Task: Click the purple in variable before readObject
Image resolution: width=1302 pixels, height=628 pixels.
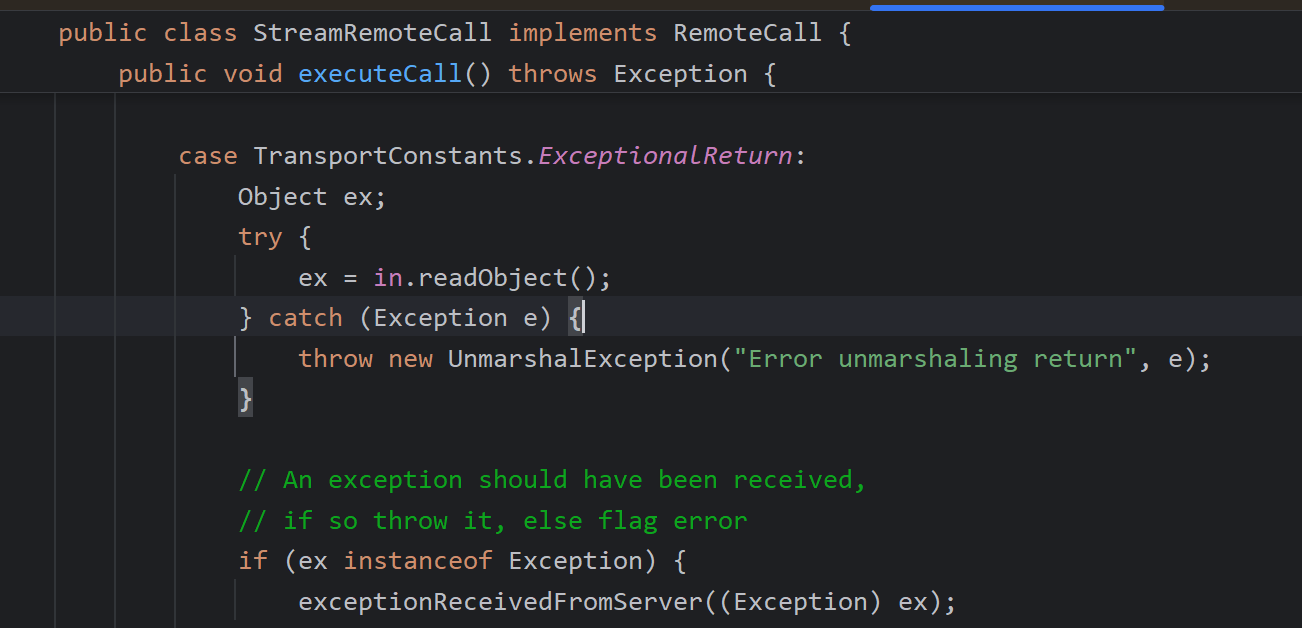Action: point(387,278)
